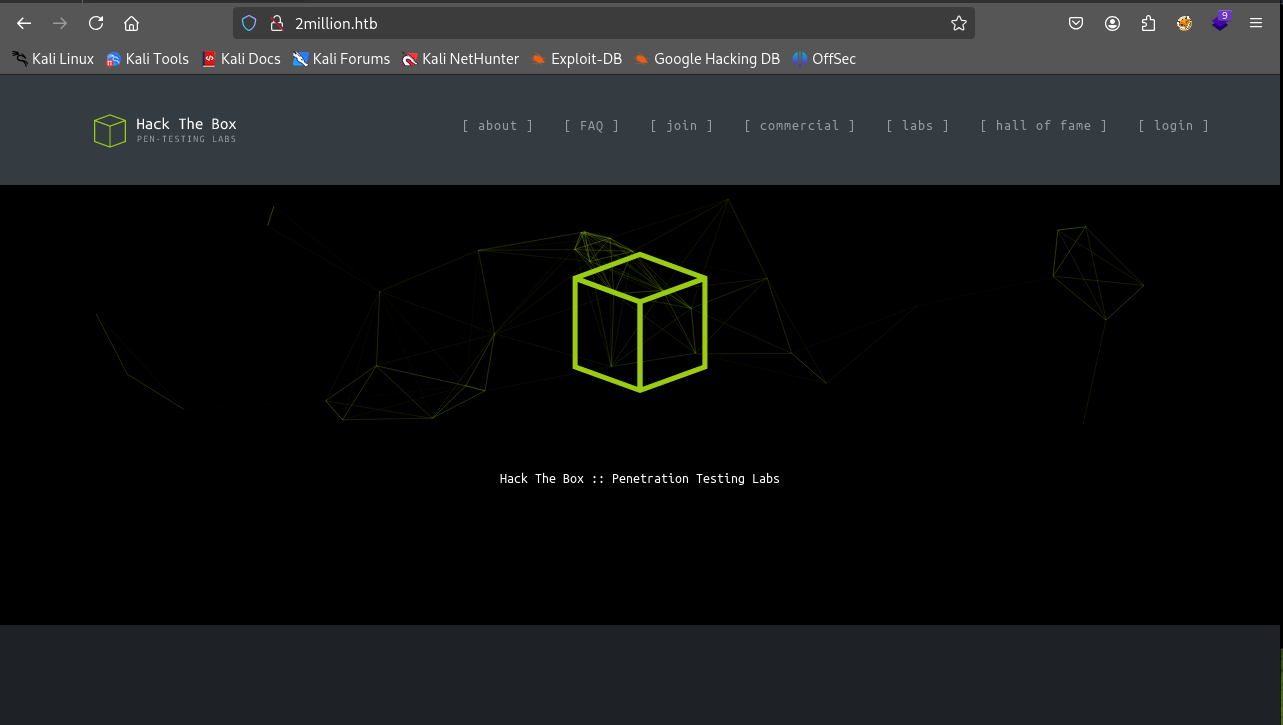Open the [ join ] navigation item
This screenshot has height=725, width=1283.
tap(681, 126)
